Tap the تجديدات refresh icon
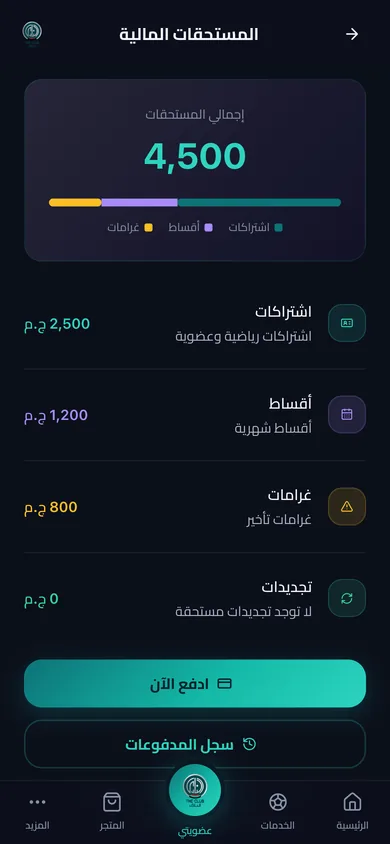 [347, 598]
